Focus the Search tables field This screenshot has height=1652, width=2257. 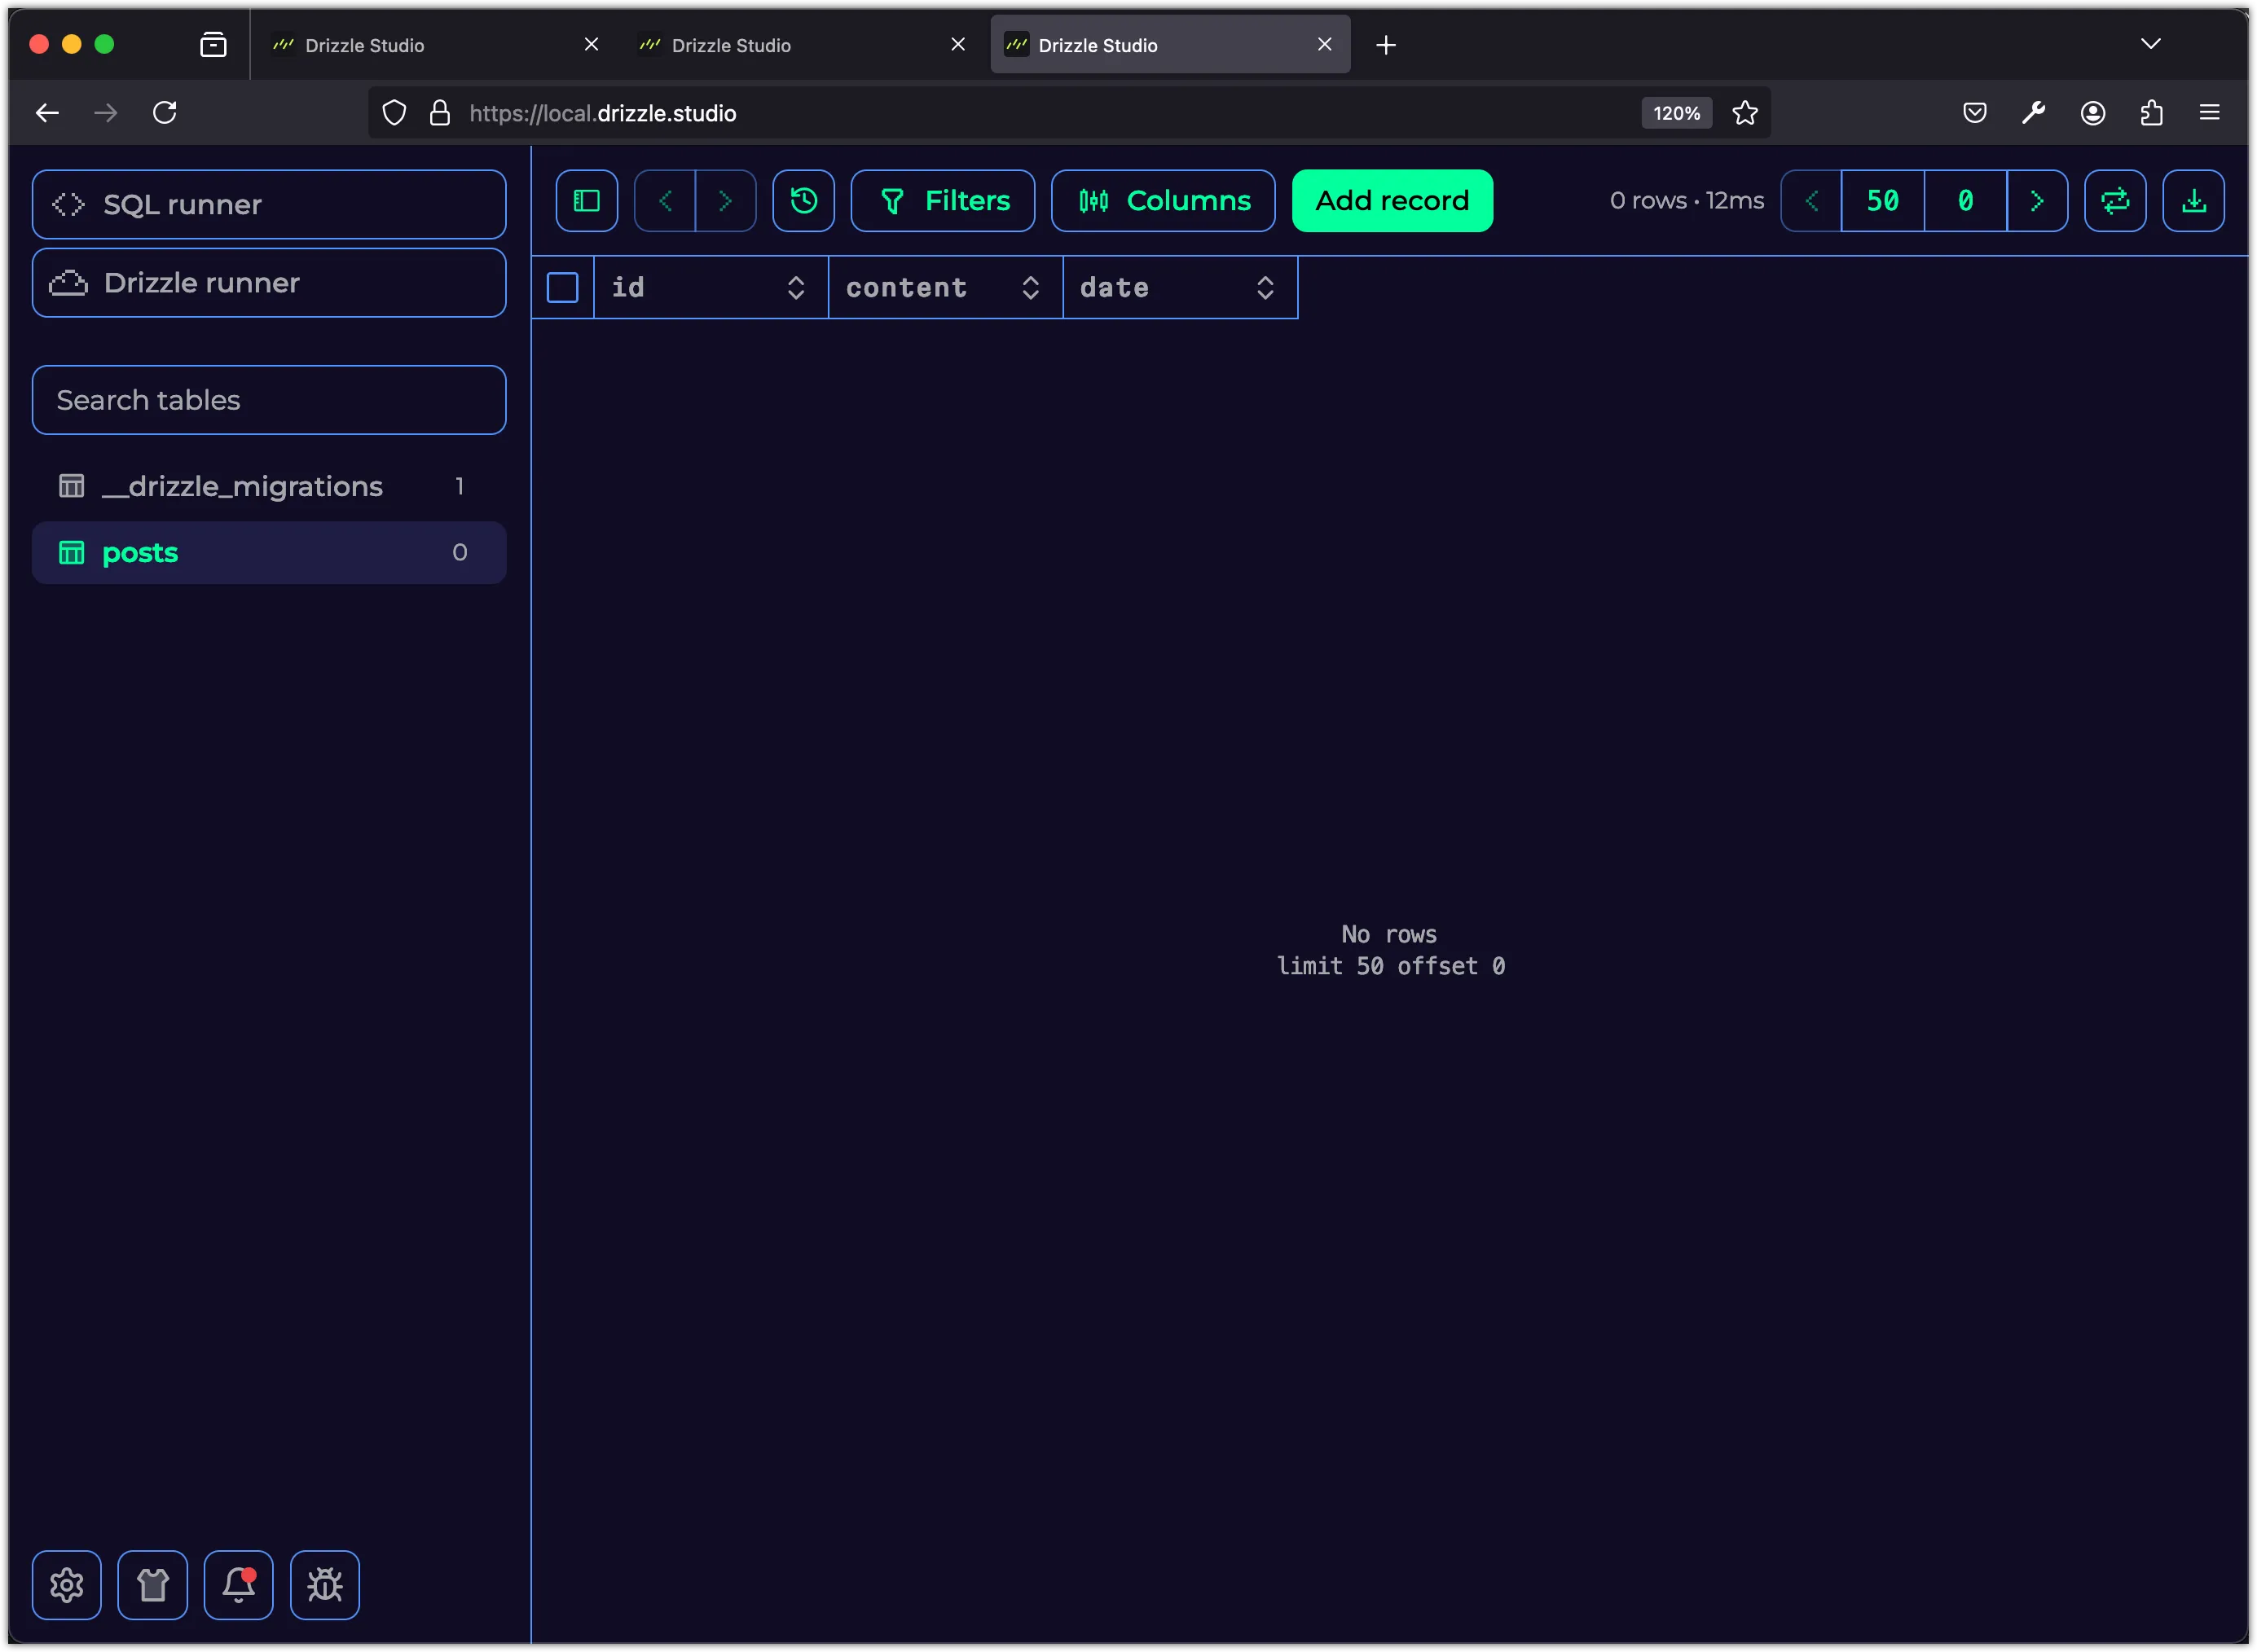point(269,400)
